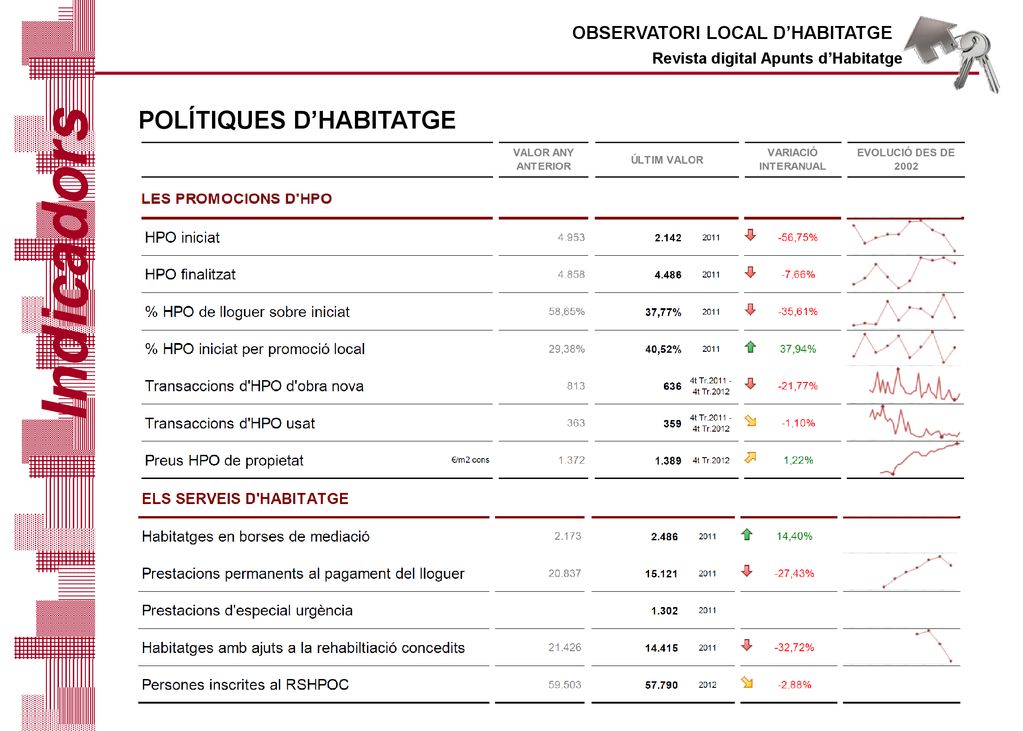This screenshot has height=731, width=1023.
Task: Click the '14,40%' variation value
Action: (x=794, y=537)
